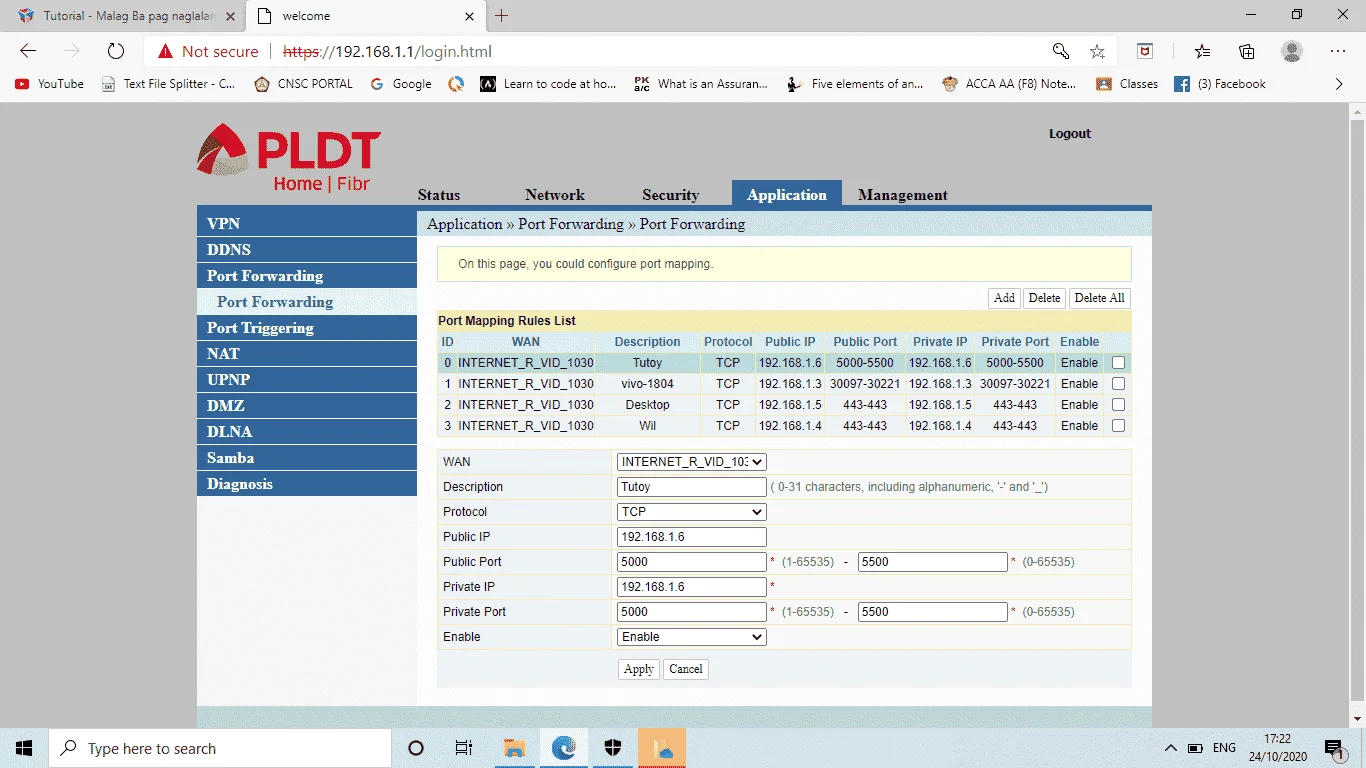Open the CNSC PORTAL bookmark
Image resolution: width=1366 pixels, height=768 pixels.
pyautogui.click(x=304, y=84)
